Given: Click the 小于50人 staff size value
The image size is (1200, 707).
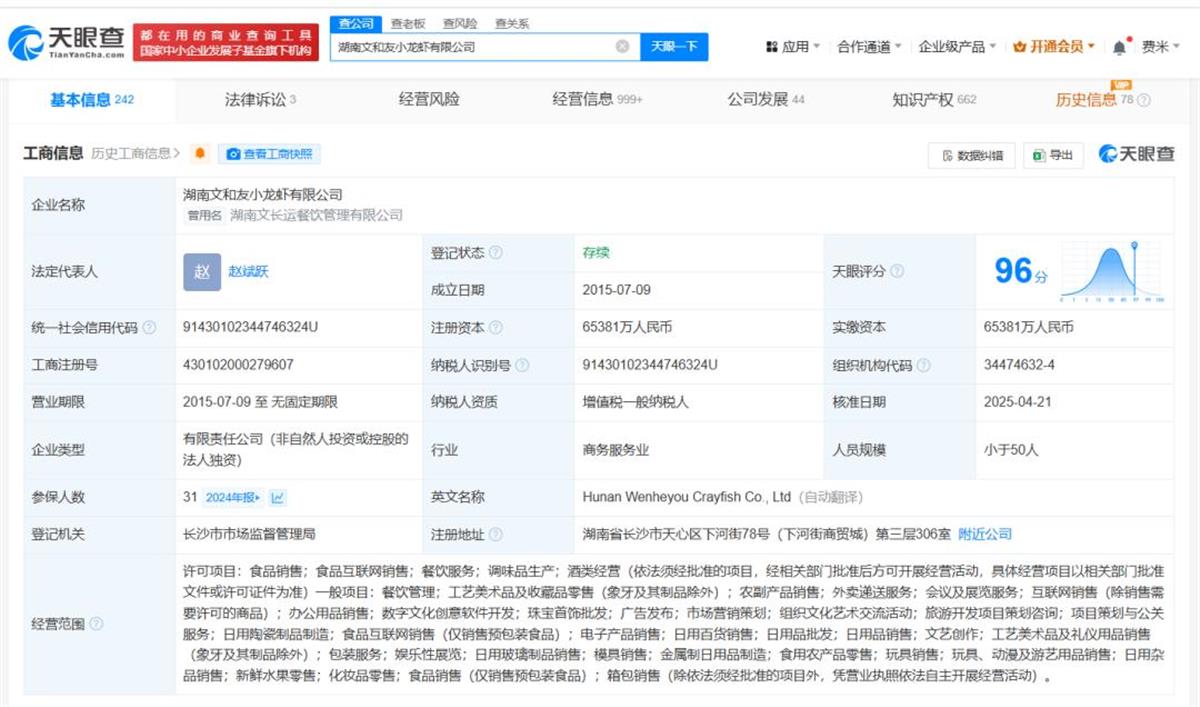Looking at the screenshot, I should coord(1011,450).
